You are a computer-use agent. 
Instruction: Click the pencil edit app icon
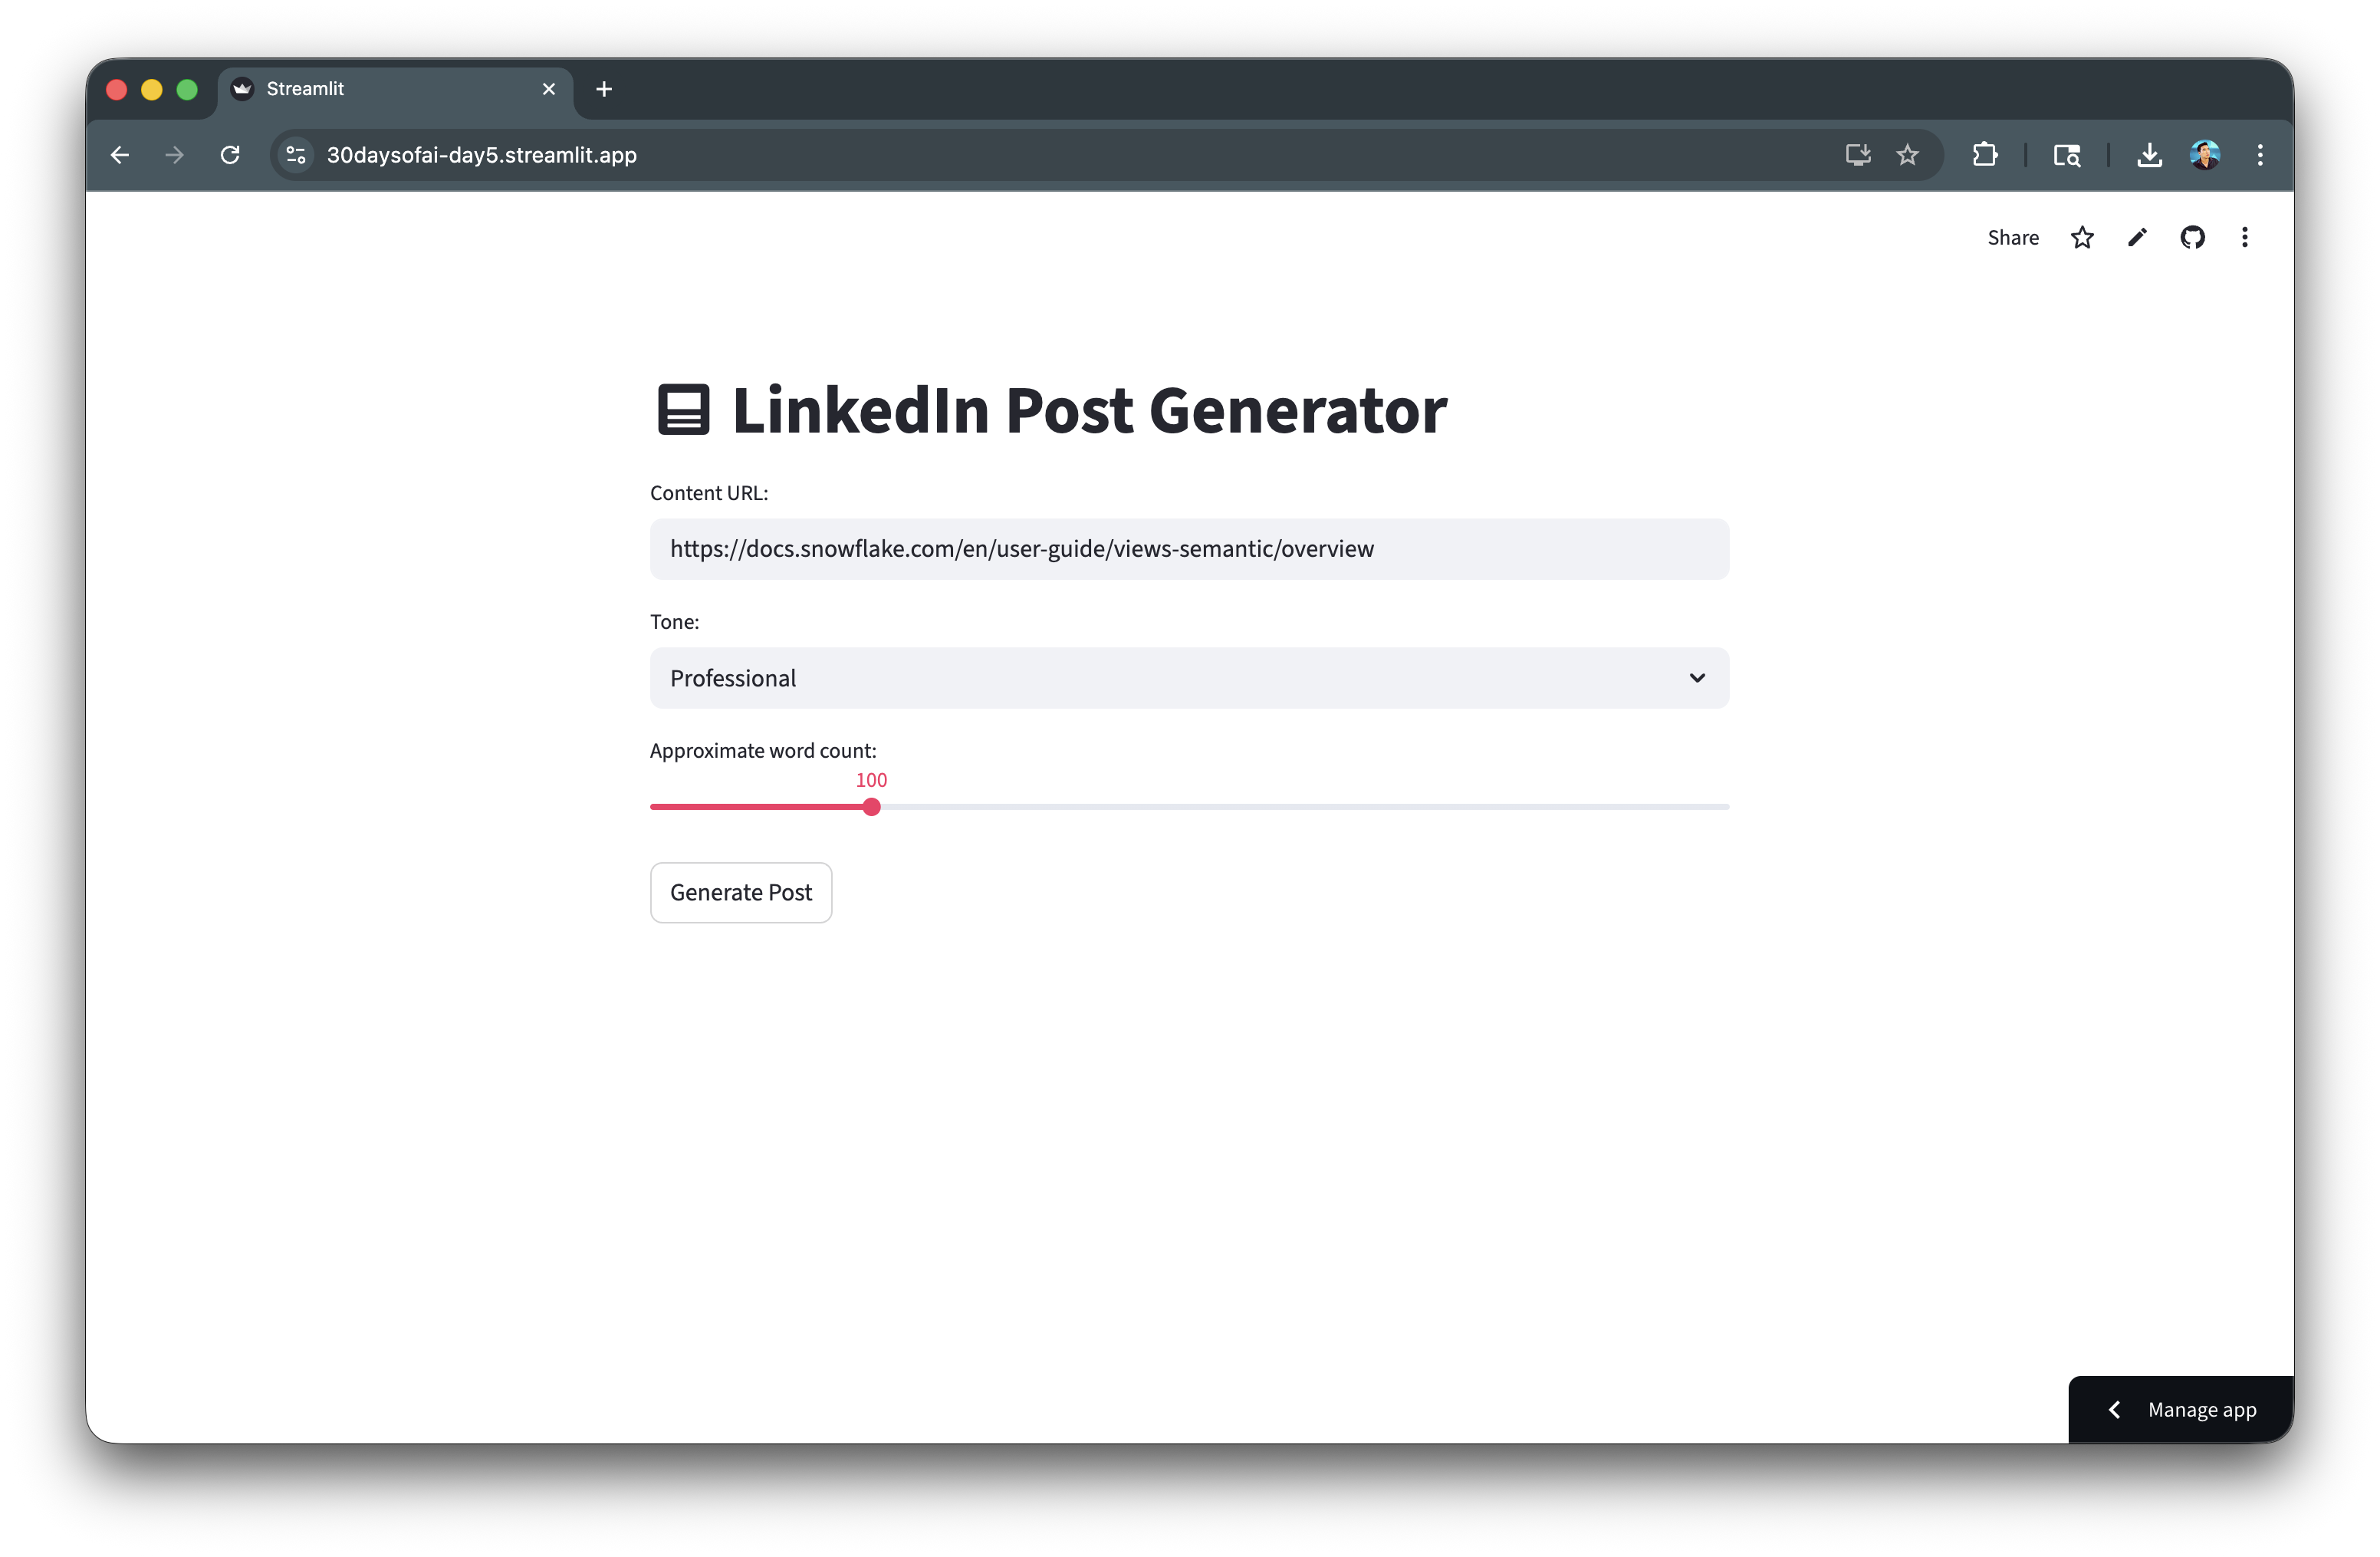(x=2137, y=237)
